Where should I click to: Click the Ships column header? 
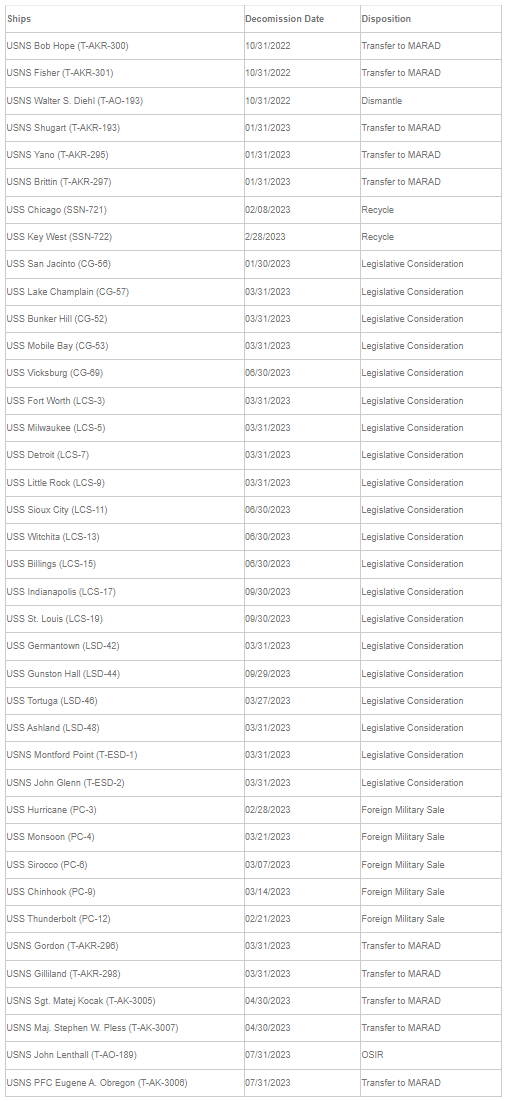[124, 19]
